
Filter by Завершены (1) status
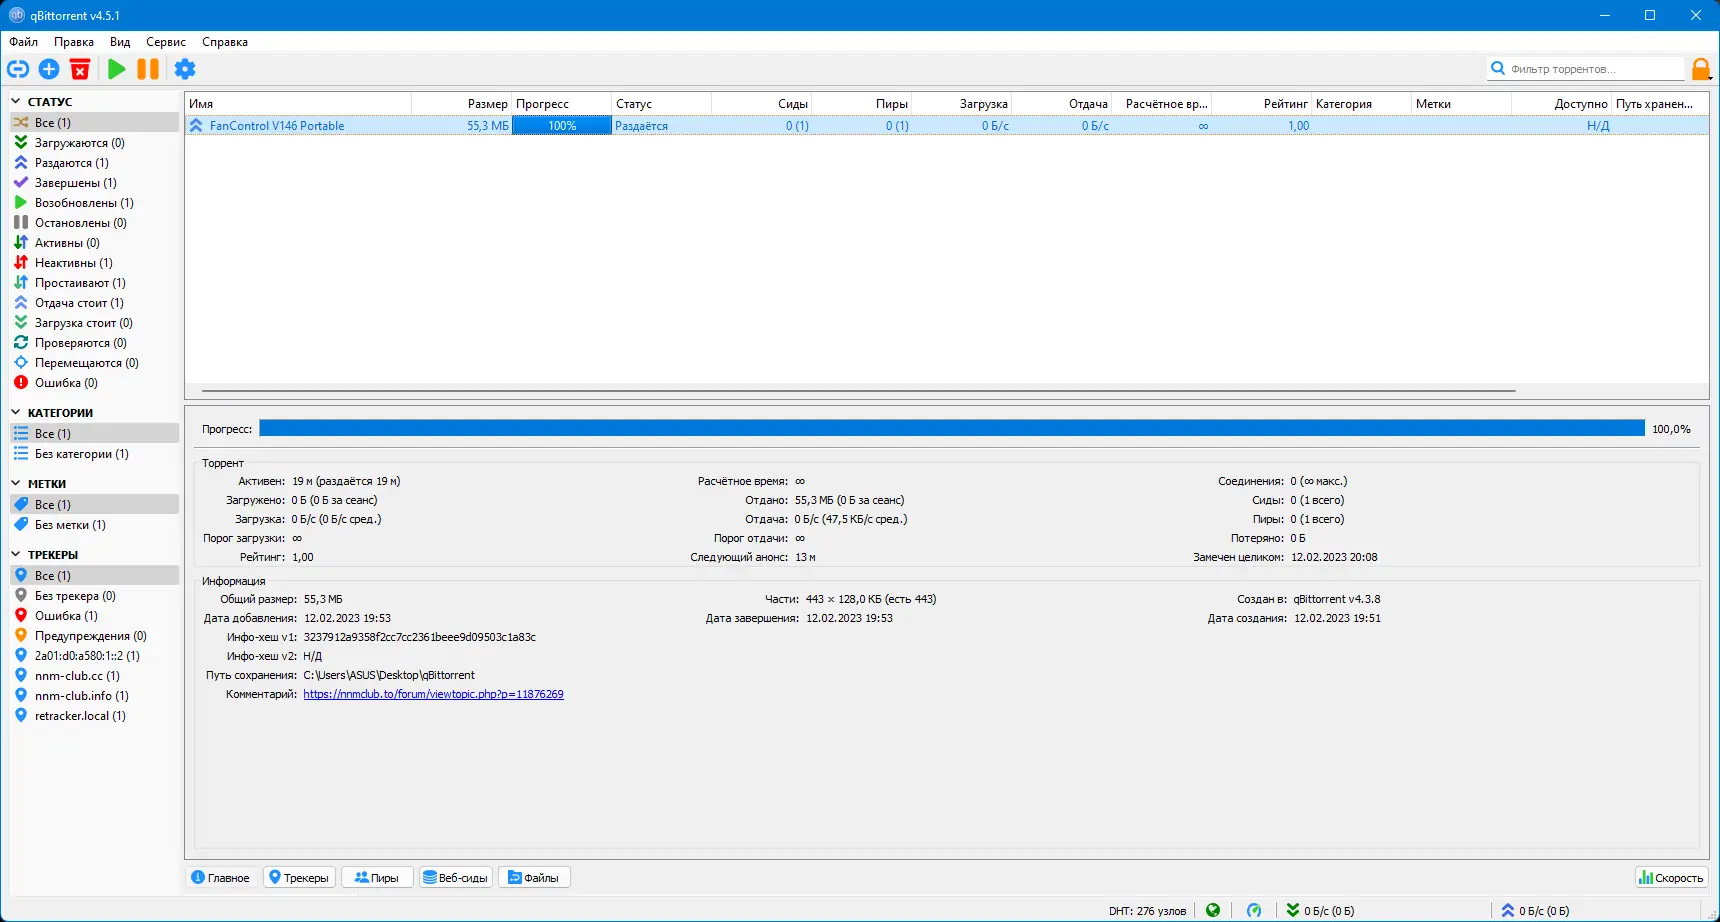[x=94, y=183]
